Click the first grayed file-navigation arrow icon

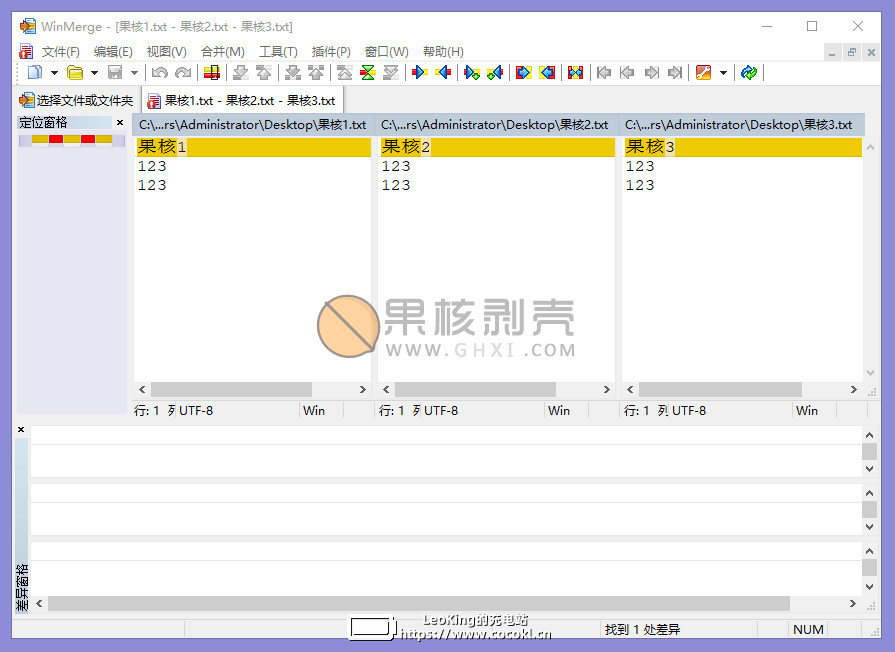(x=604, y=73)
